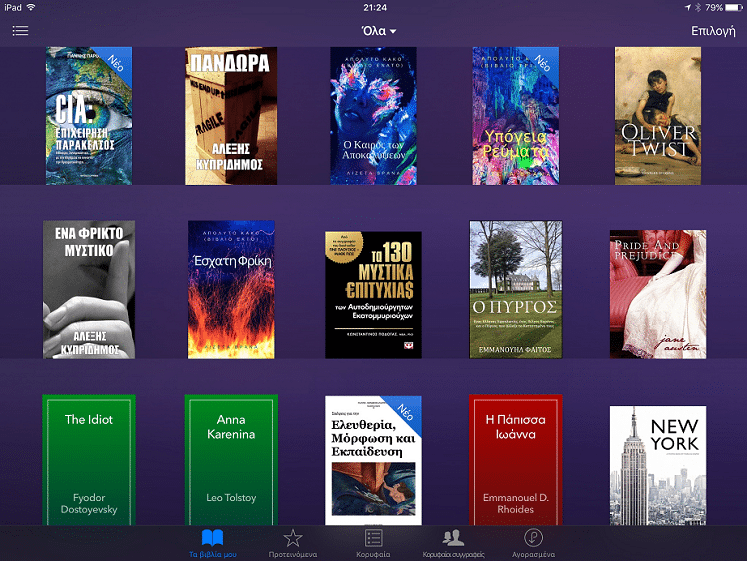Open Ελευθερία, Μόρφωση και Εκπαίδευση book
The width and height of the screenshot is (747, 561).
373,461
